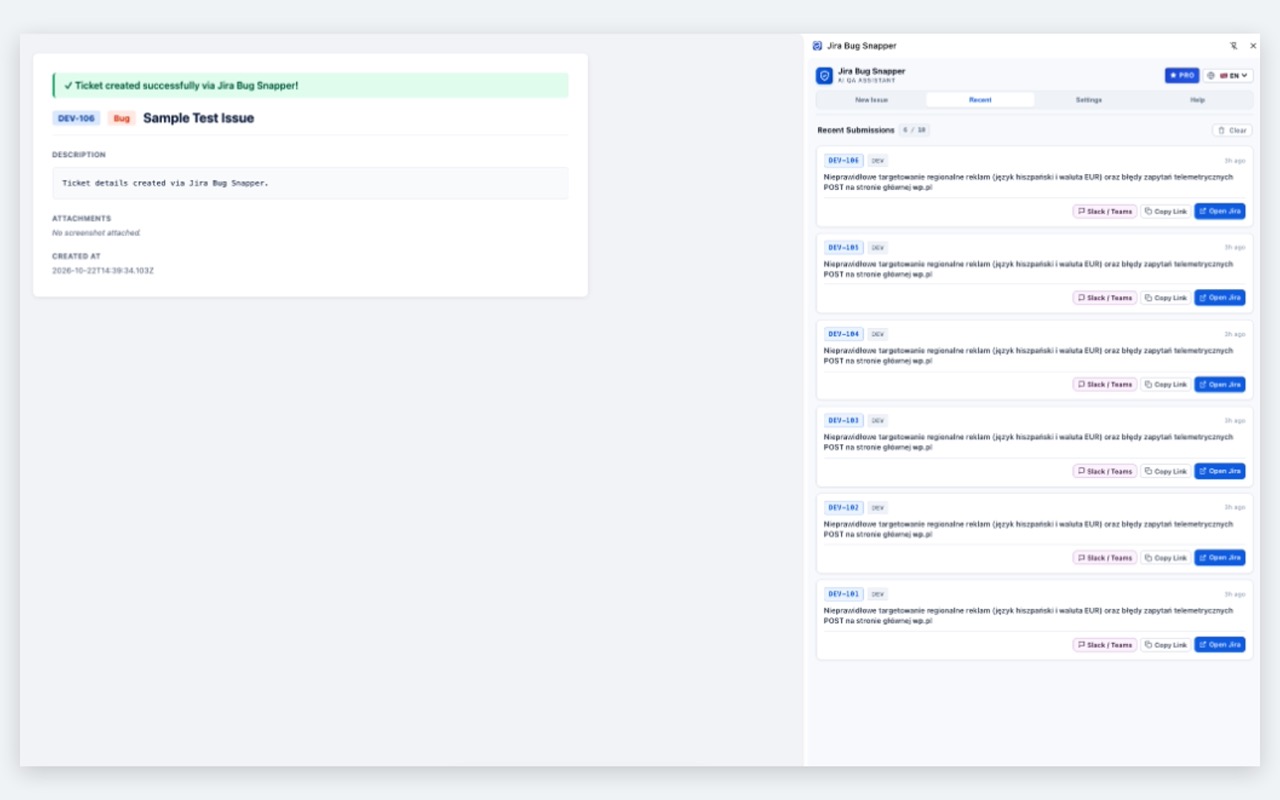Screen dimensions: 1280x800
Task: Click the ticket created successfully banner
Action: coord(311,85)
